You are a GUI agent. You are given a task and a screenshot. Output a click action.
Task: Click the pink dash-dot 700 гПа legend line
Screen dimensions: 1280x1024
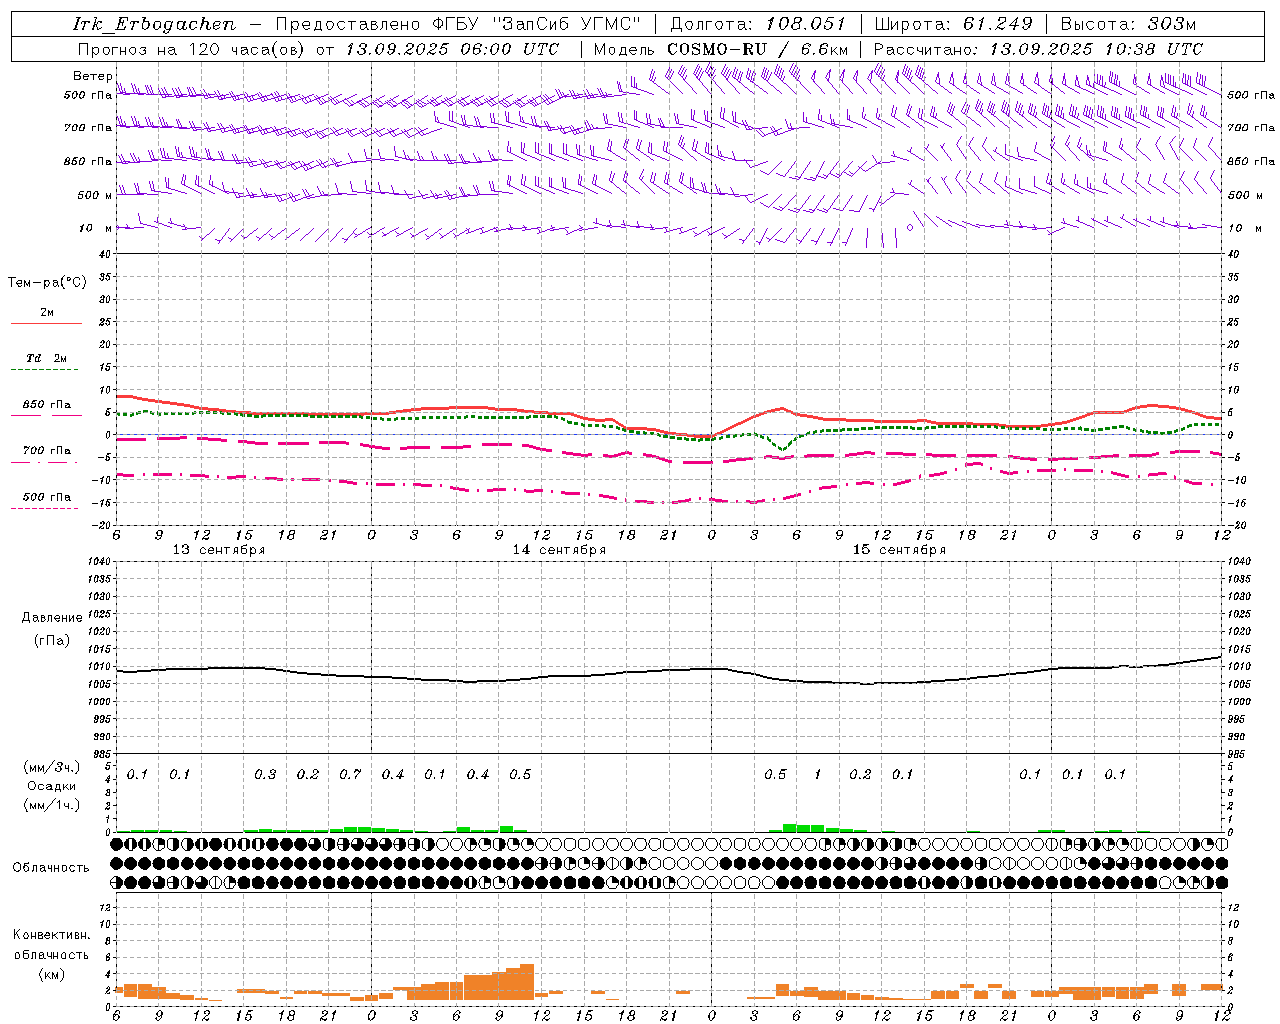click(x=45, y=463)
